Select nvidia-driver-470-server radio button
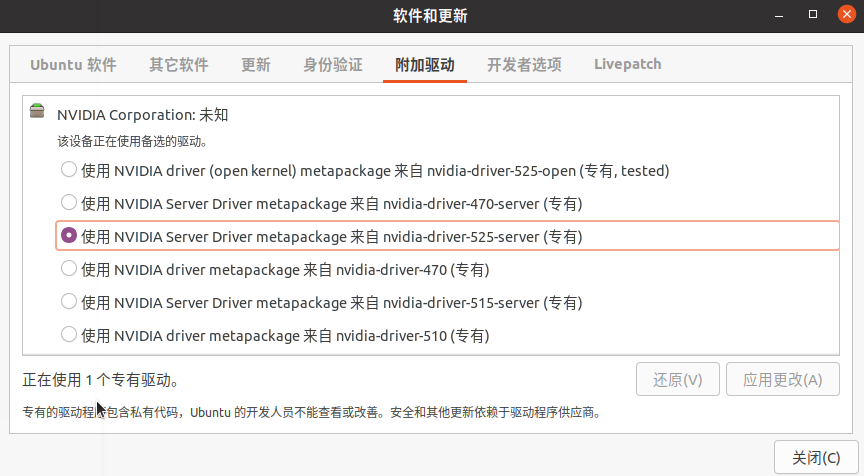The width and height of the screenshot is (864, 476). (x=69, y=202)
